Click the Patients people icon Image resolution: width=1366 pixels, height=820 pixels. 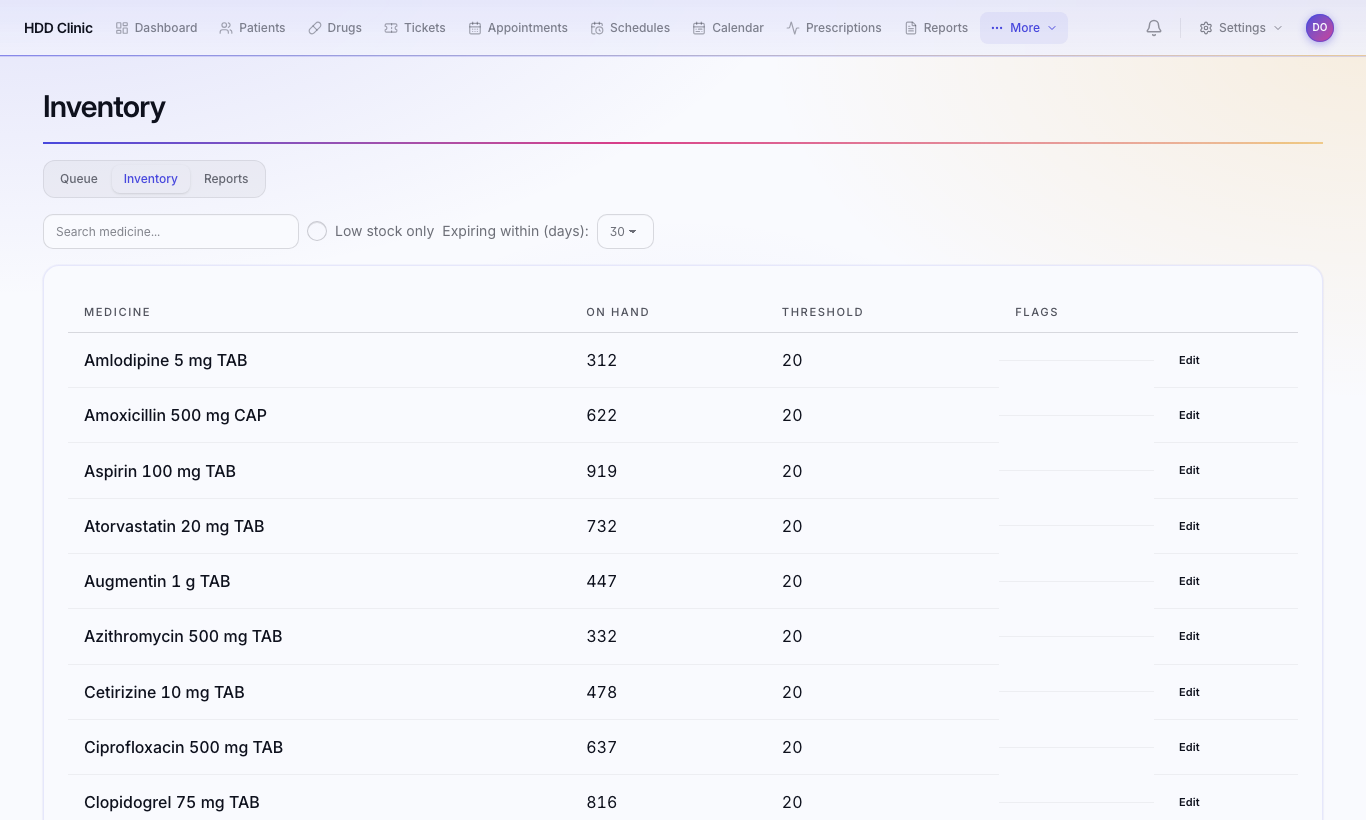226,28
